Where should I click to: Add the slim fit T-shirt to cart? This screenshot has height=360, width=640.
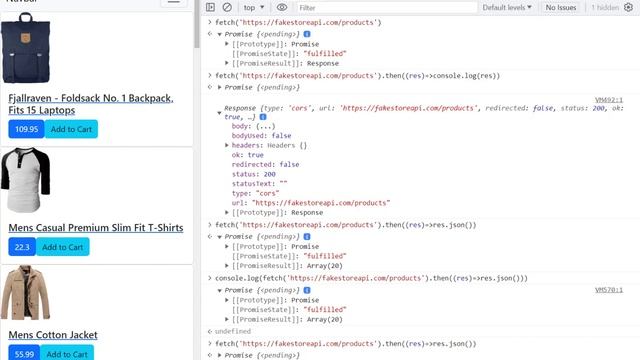tap(62, 247)
